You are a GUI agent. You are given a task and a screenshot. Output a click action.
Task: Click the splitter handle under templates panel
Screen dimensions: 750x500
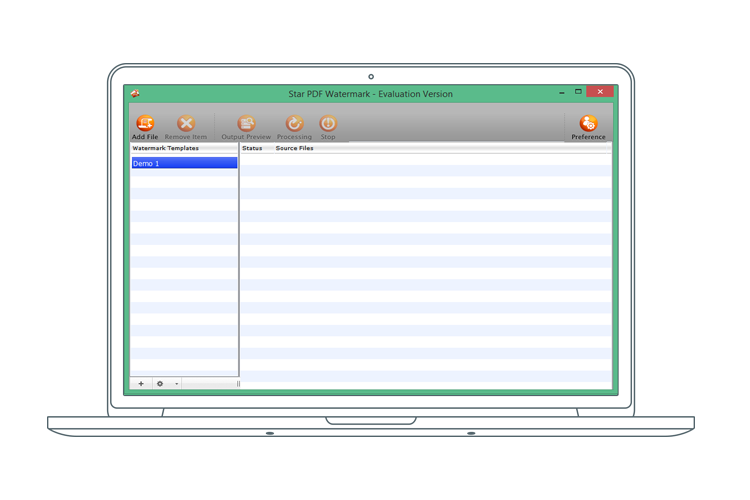(237, 383)
